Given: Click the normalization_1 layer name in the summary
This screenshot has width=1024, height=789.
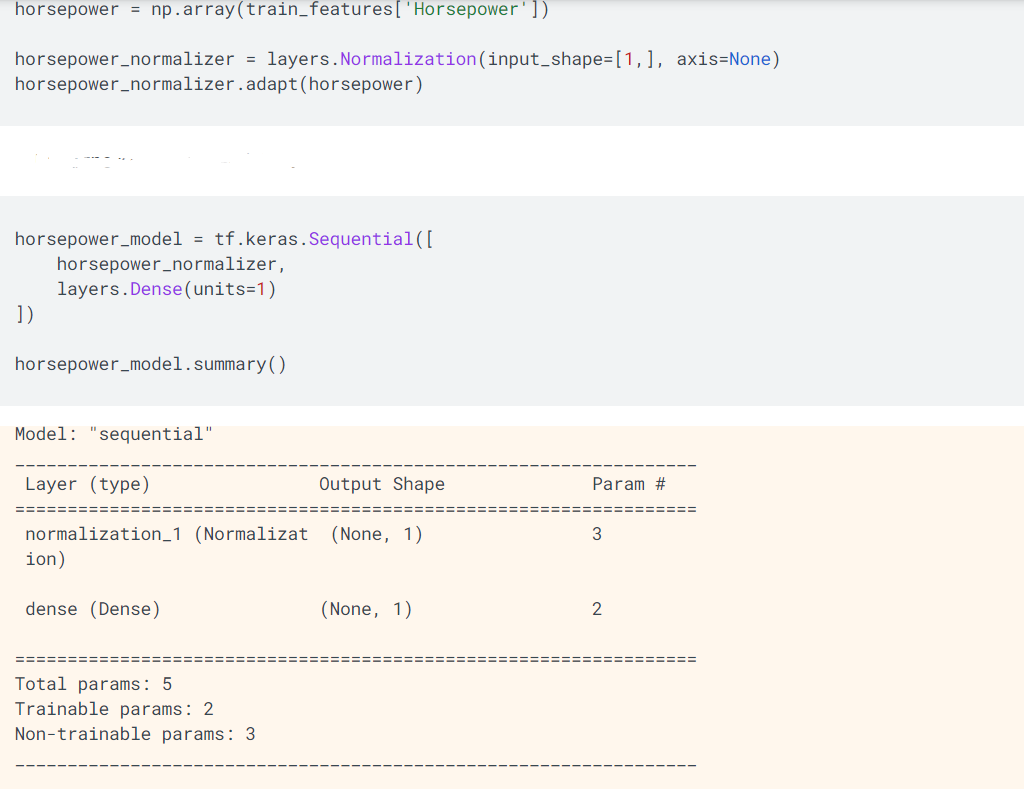Looking at the screenshot, I should pos(104,534).
